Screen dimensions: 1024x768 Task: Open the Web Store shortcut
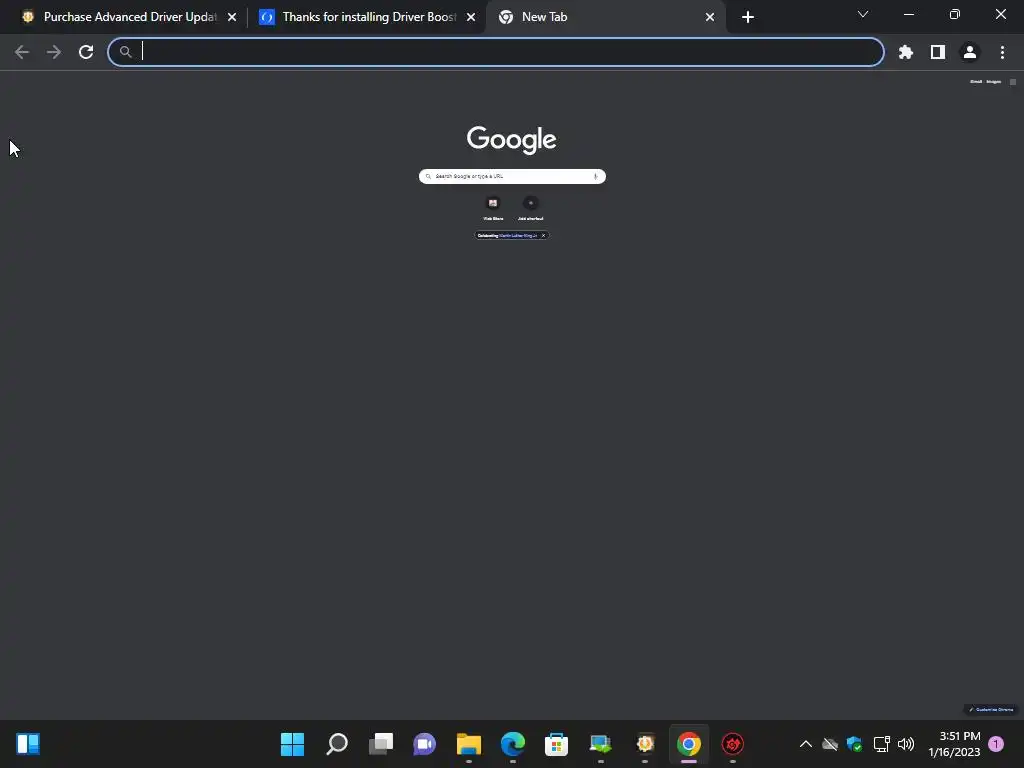coord(493,209)
